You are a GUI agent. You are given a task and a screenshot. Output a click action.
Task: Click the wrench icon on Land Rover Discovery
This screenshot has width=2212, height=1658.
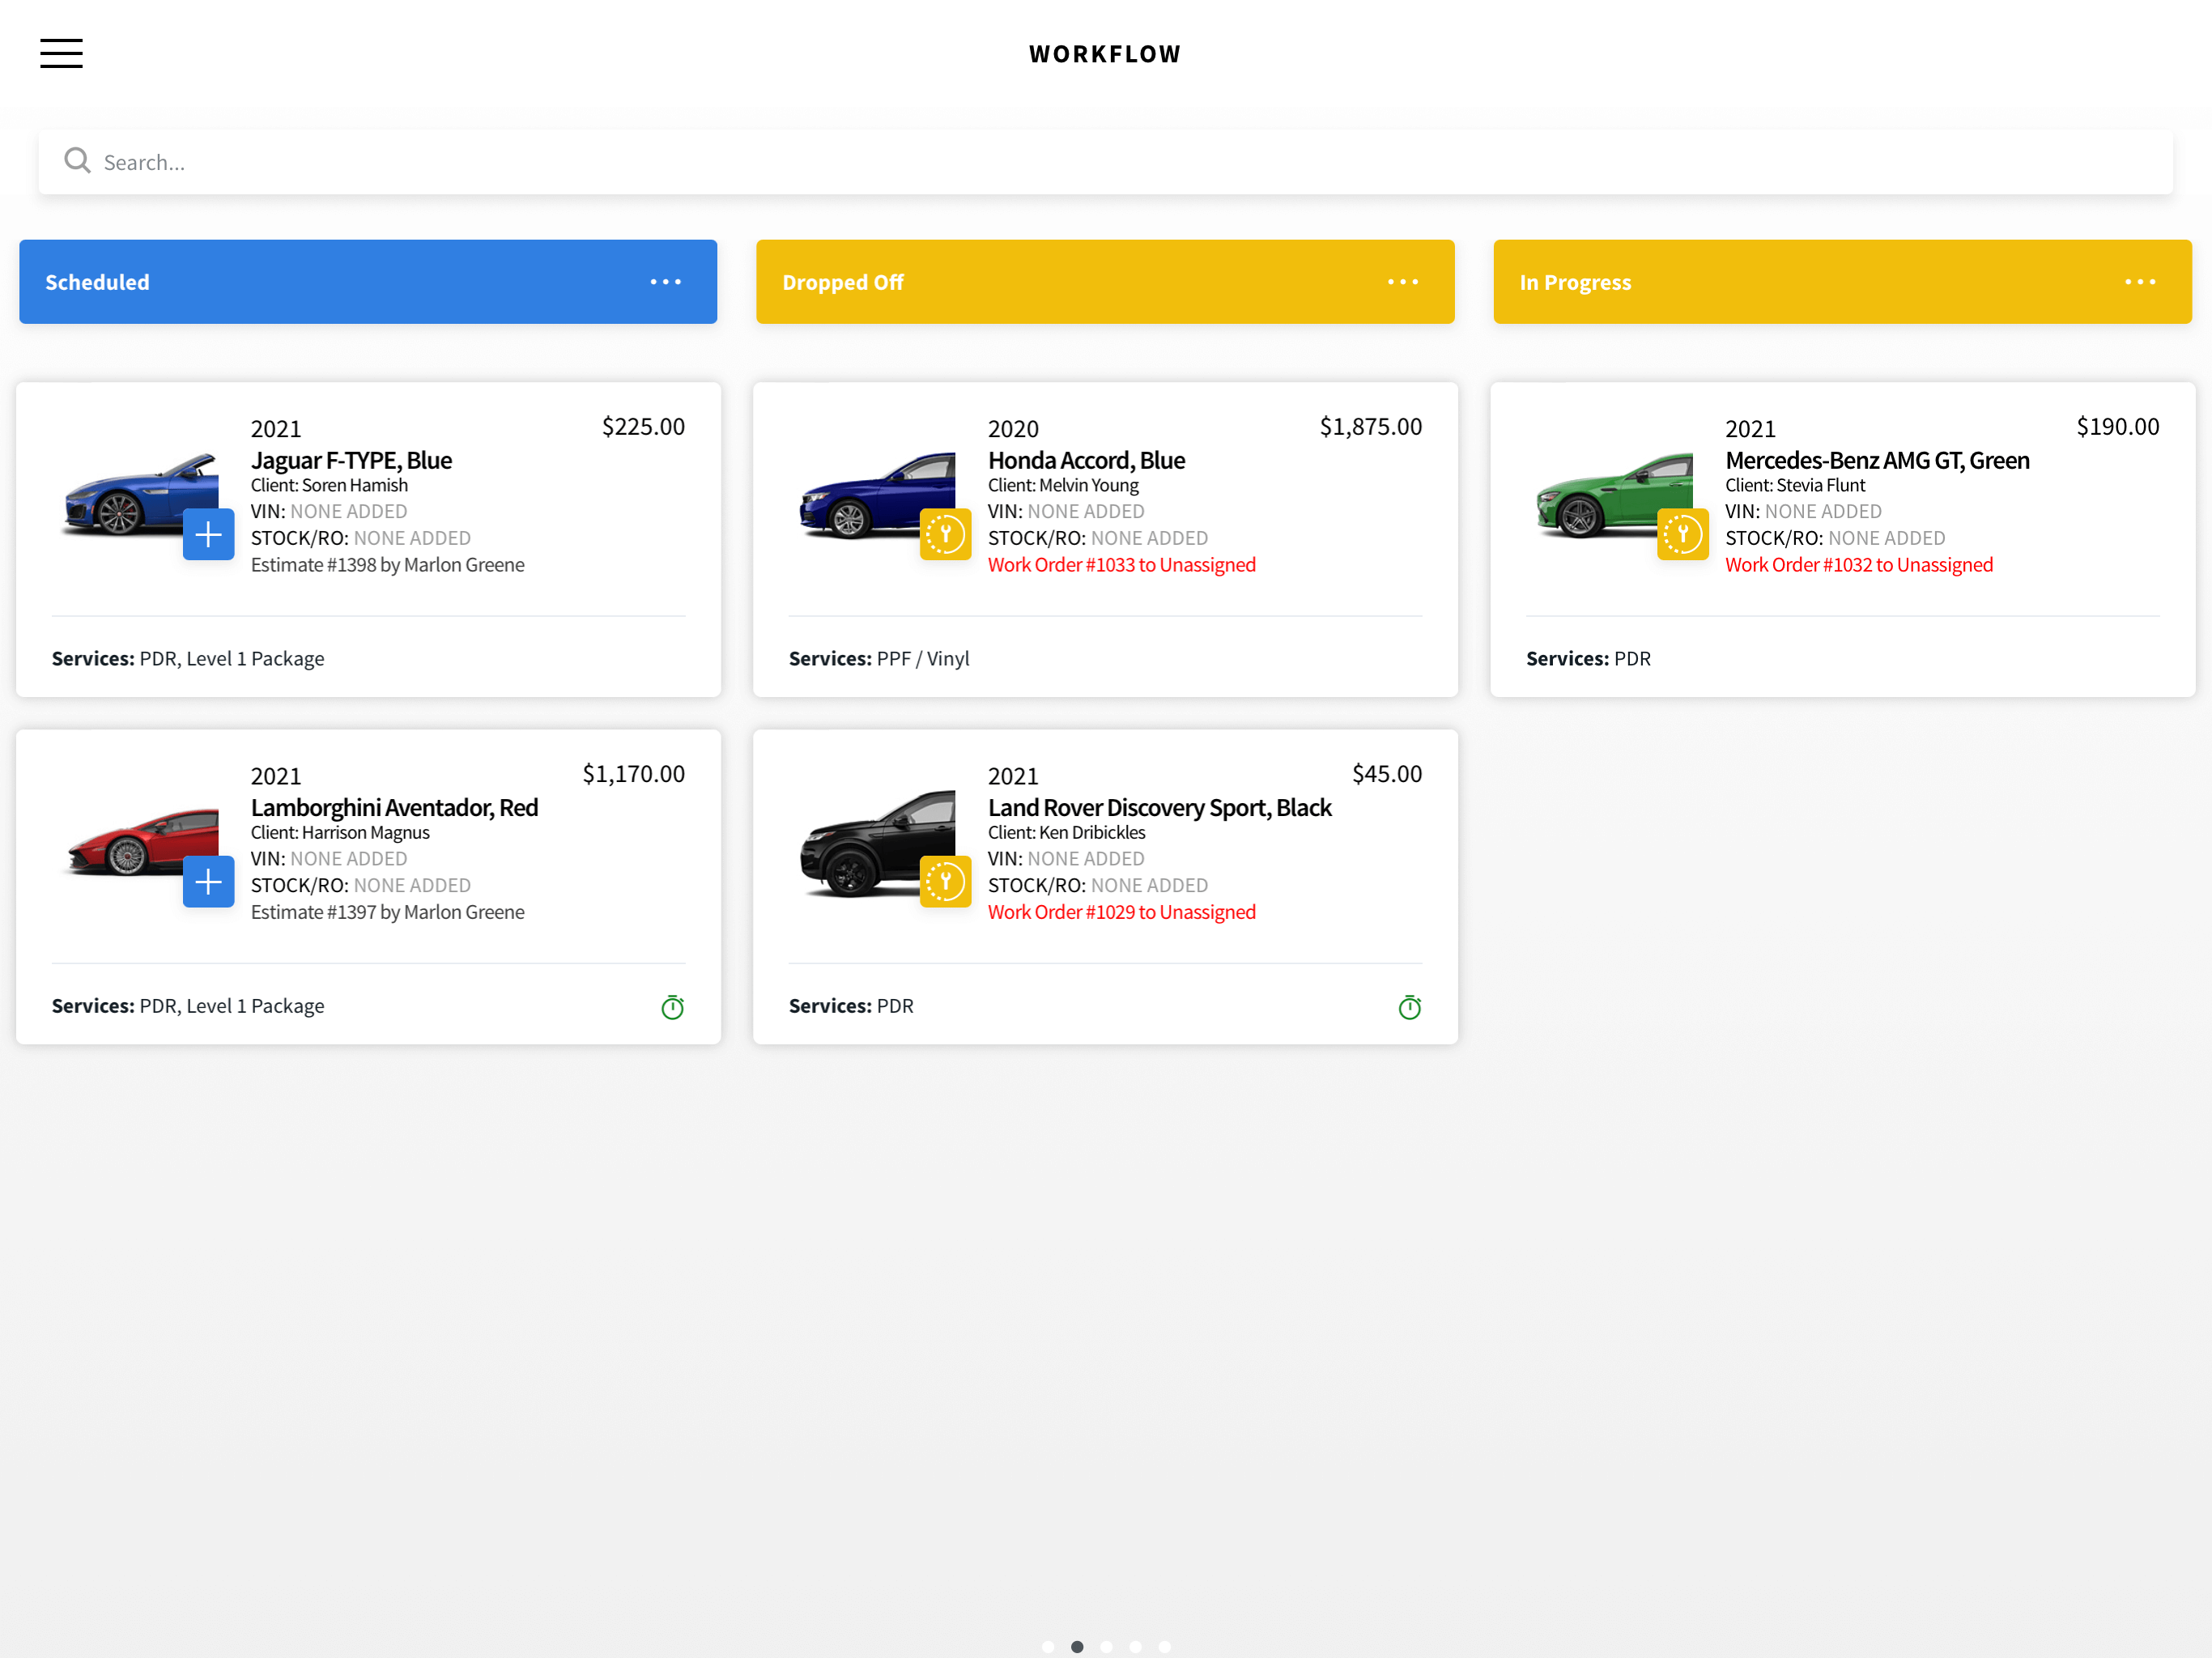pyautogui.click(x=945, y=882)
